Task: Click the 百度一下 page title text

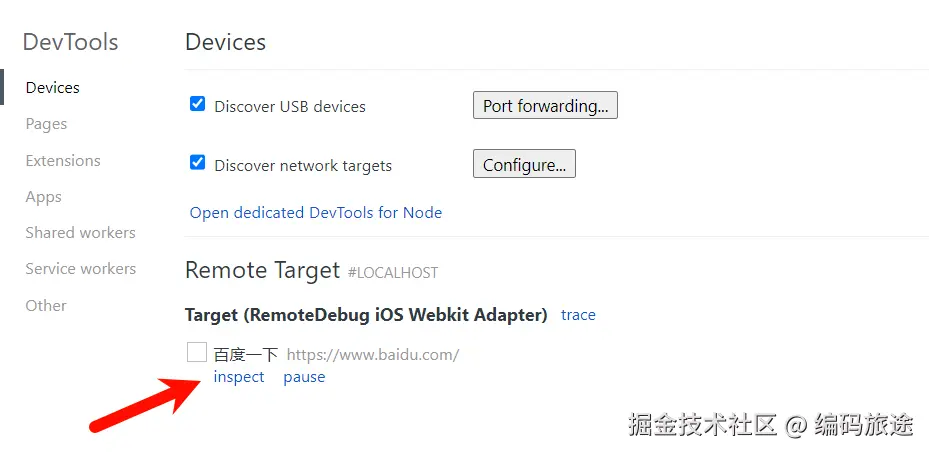Action: 246,354
